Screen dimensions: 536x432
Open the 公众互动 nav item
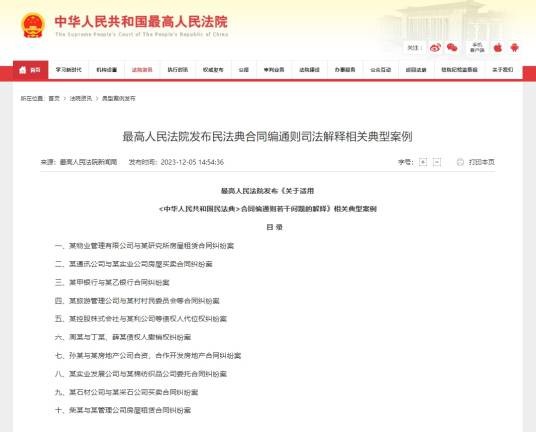coord(380,70)
